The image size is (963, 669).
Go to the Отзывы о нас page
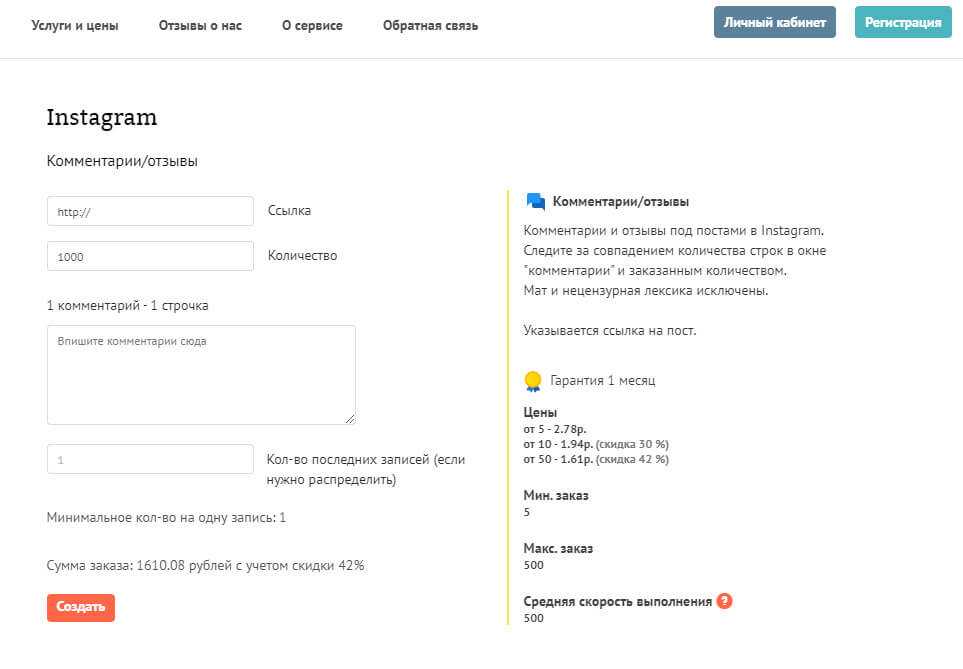pos(200,26)
